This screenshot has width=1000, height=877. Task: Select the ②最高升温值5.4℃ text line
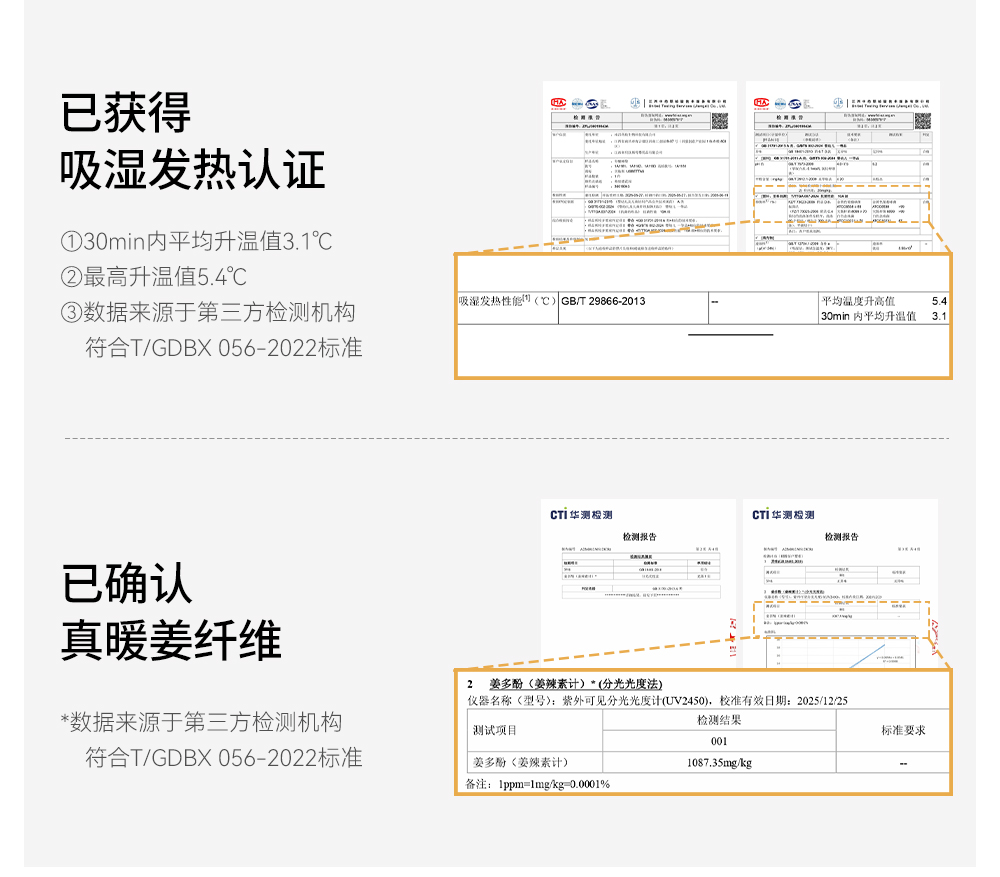(x=154, y=277)
